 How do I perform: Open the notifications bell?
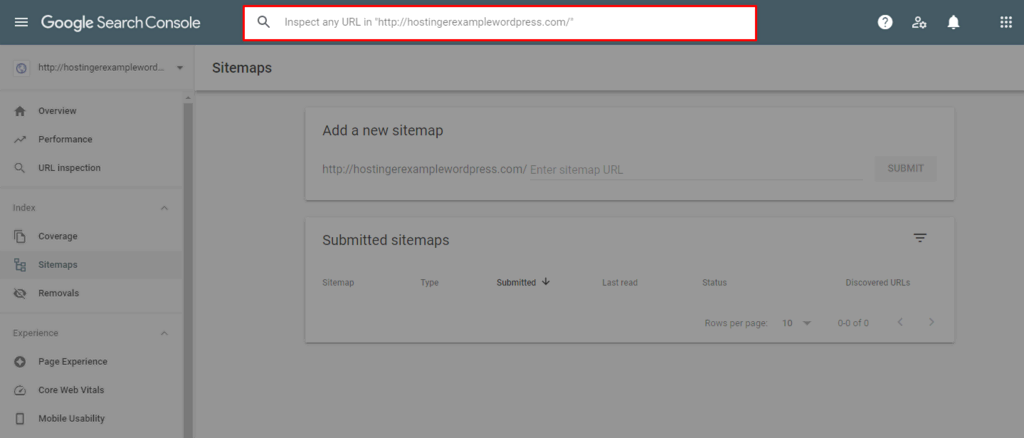tap(953, 23)
